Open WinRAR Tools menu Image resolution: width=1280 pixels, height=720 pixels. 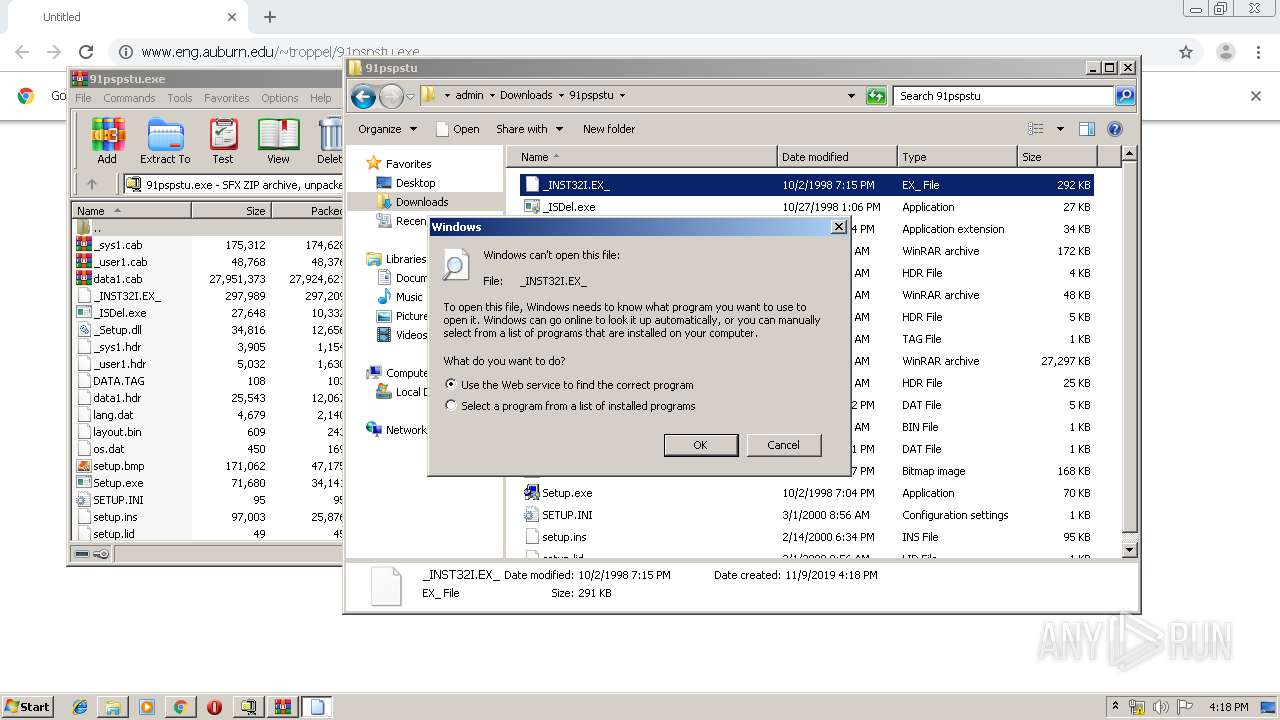tap(180, 98)
